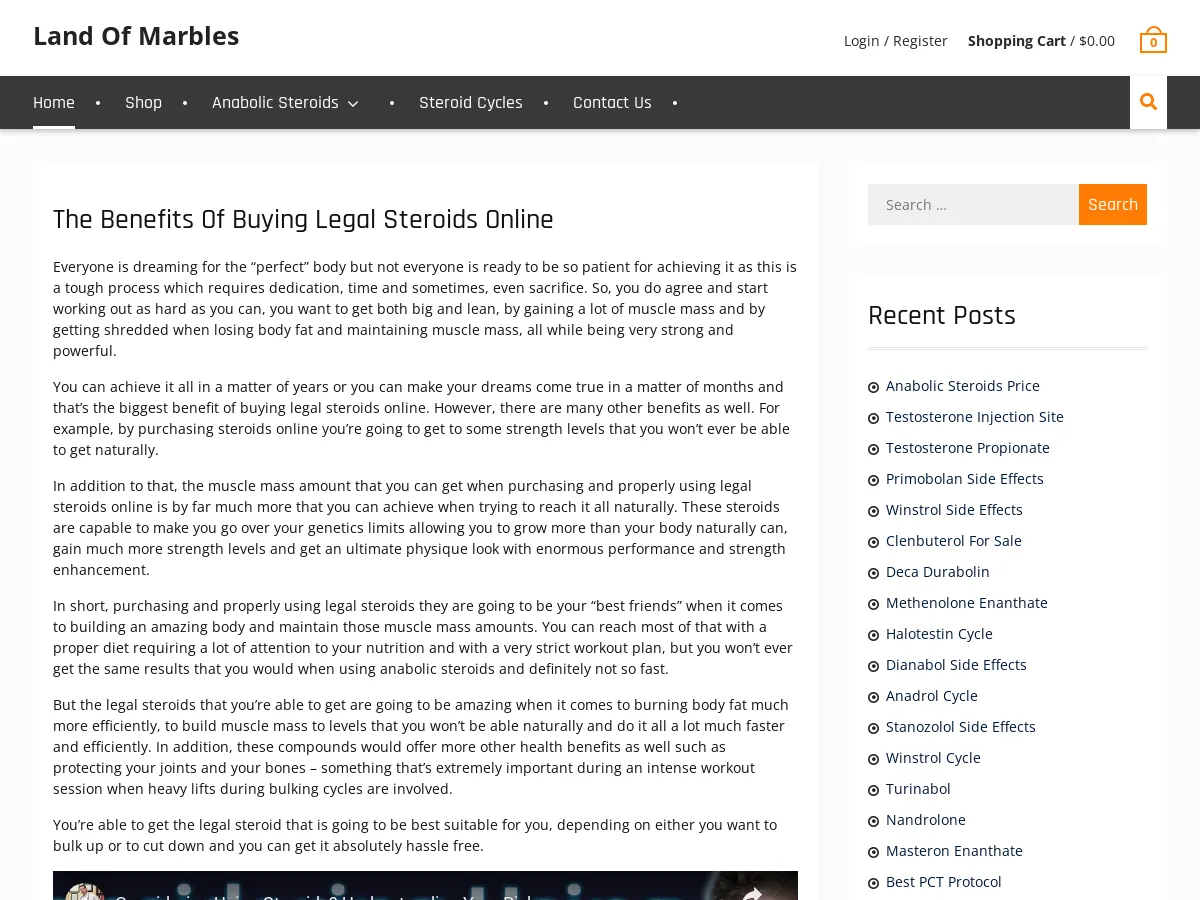Open the Testosterone Propionate recent post
The image size is (1200, 900).
967,447
